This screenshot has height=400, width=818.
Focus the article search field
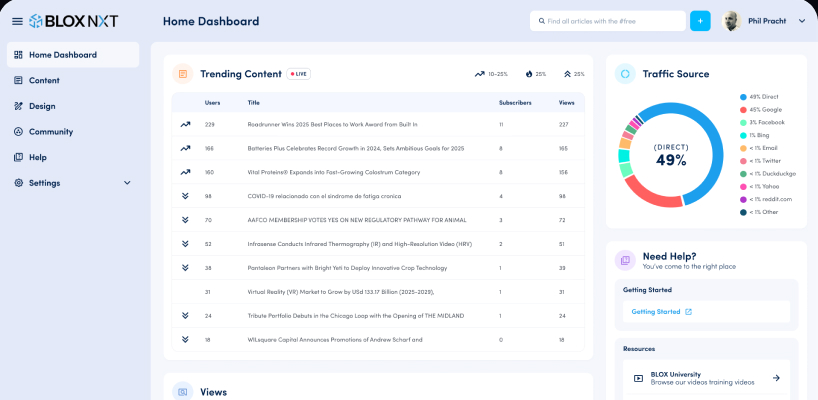[x=608, y=21]
